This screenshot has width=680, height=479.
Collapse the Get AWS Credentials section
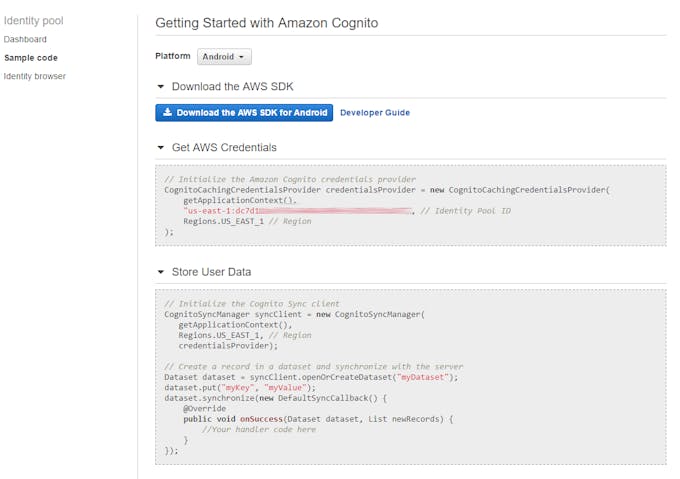pyautogui.click(x=160, y=148)
